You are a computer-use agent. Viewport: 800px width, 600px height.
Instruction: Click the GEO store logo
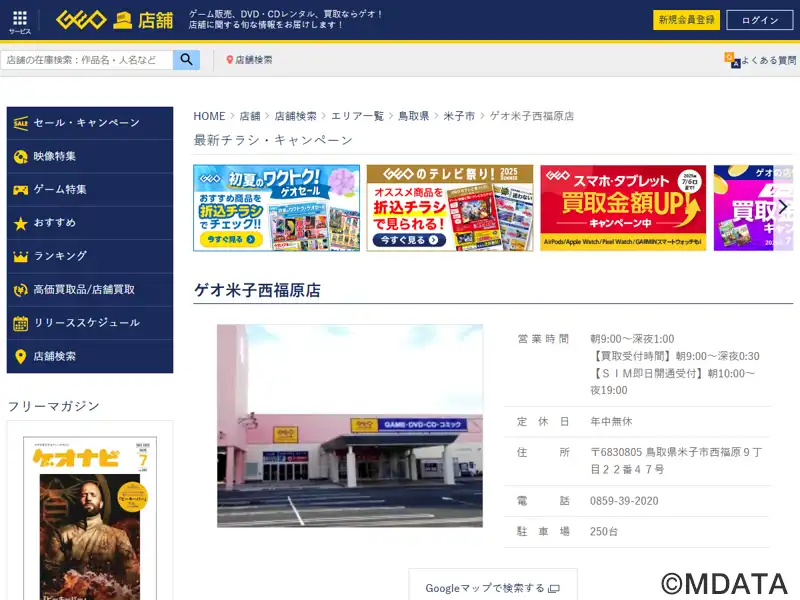tap(115, 20)
